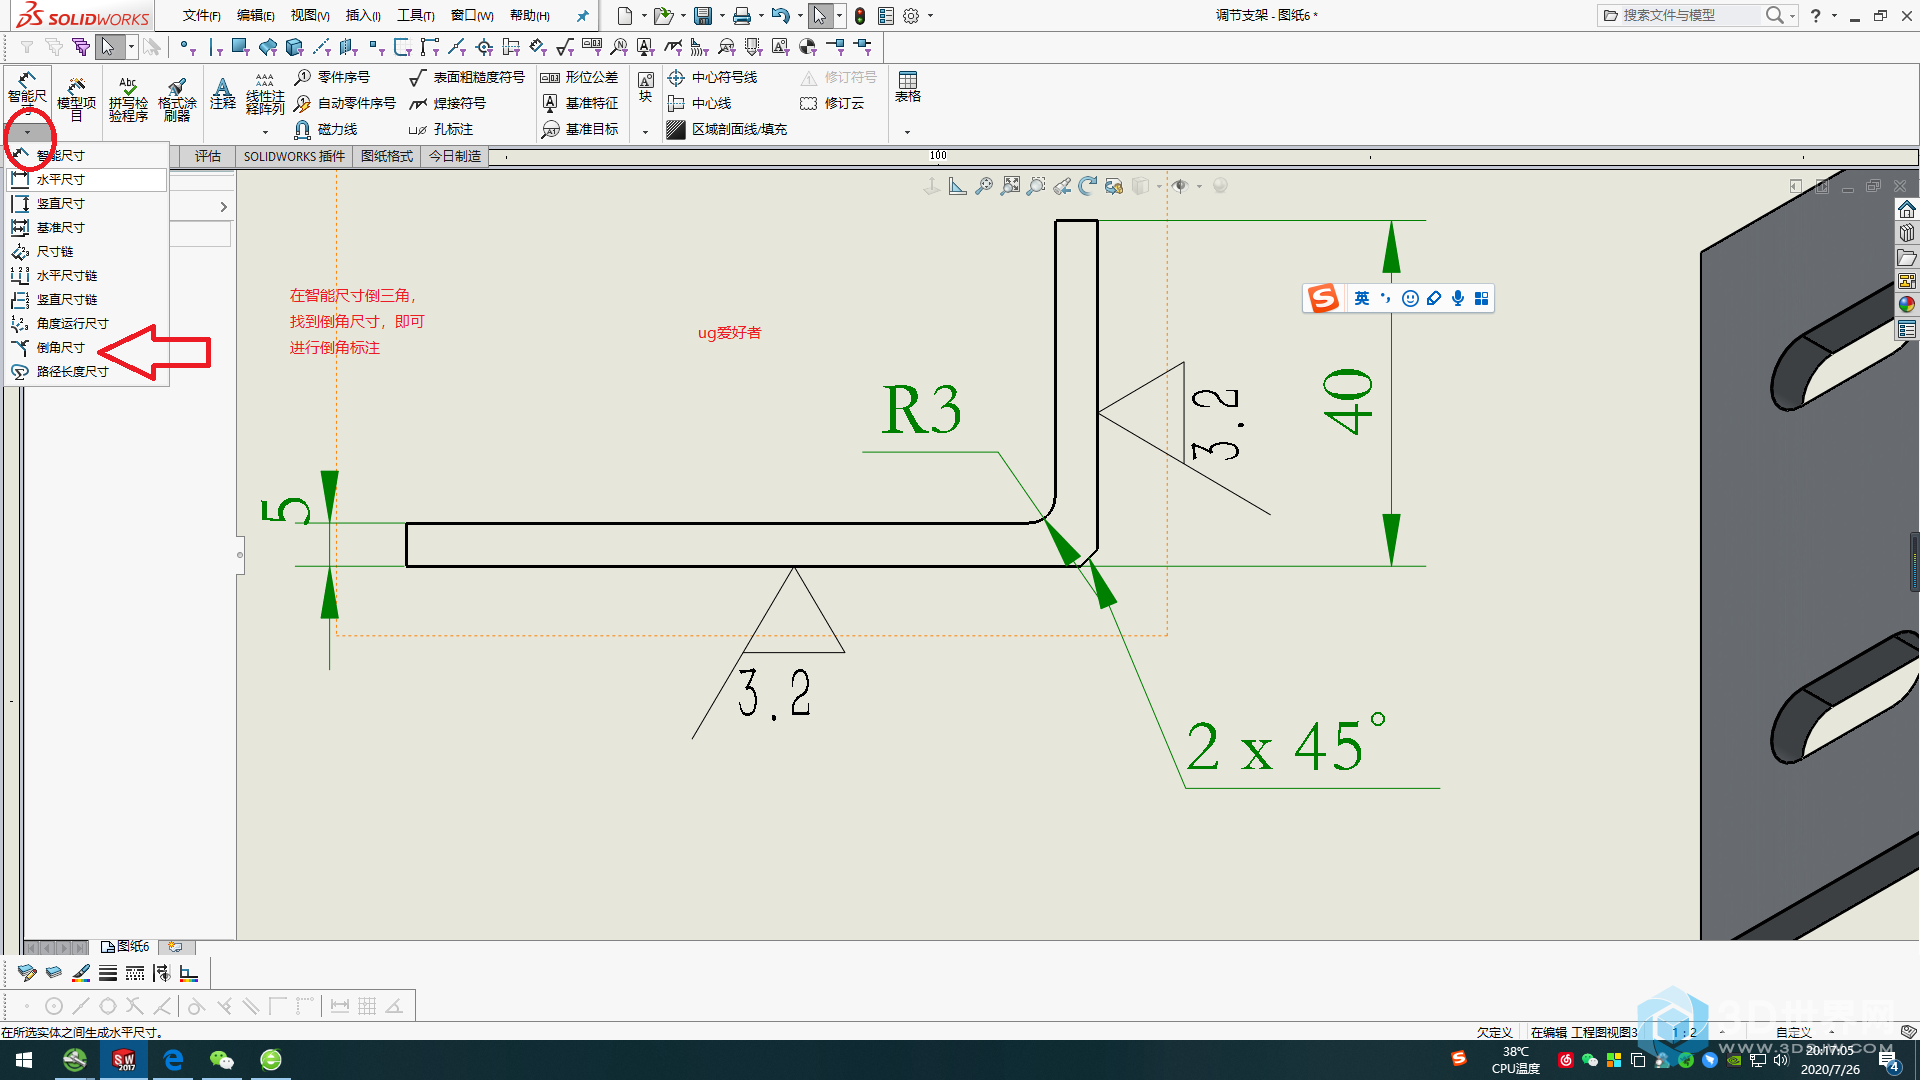Viewport: 1920px width, 1080px height.
Task: Click the Undo icon
Action: (x=781, y=15)
